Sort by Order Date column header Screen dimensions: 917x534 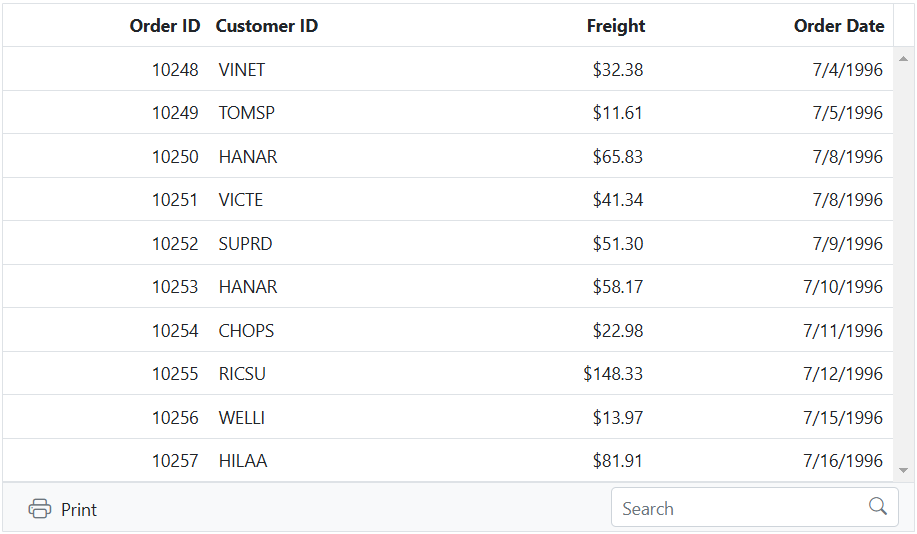coord(838,26)
